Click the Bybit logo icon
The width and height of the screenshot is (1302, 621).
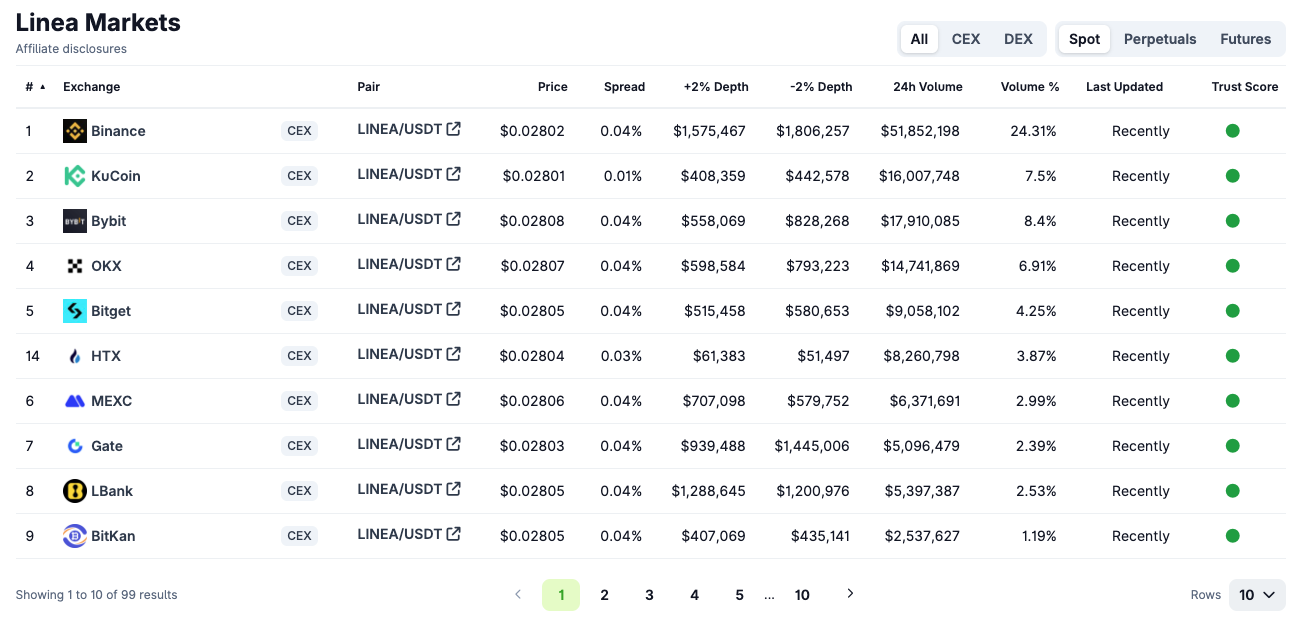pos(75,221)
